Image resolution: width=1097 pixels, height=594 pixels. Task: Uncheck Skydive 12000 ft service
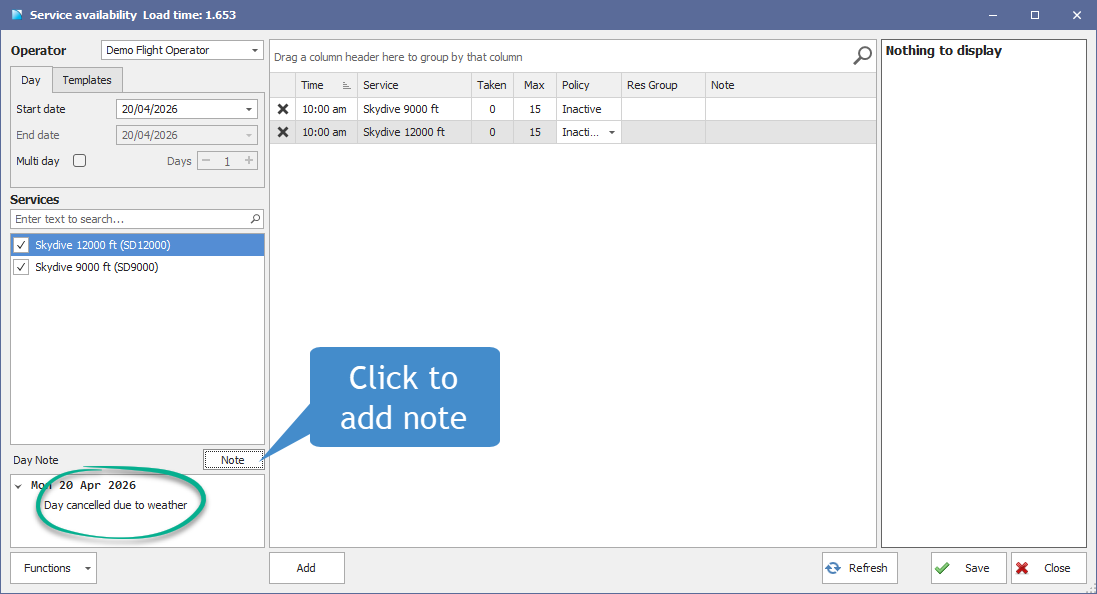pos(21,245)
